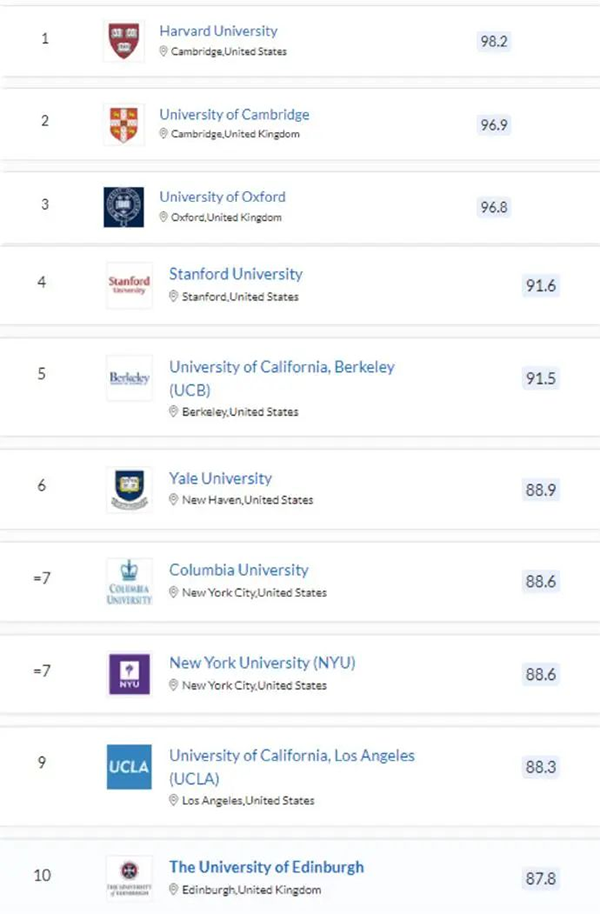Viewport: 600px width, 914px height.
Task: Open the Harvard University link
Action: [x=218, y=31]
